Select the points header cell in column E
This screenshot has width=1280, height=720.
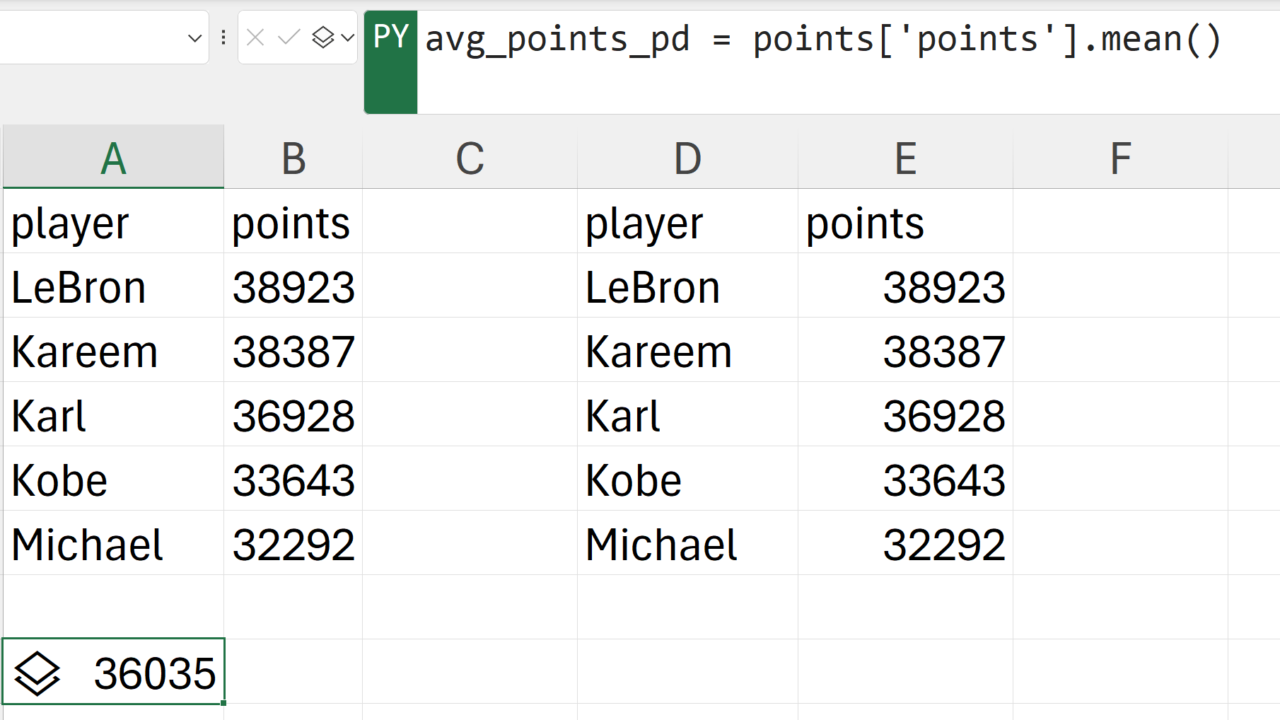pyautogui.click(x=905, y=223)
